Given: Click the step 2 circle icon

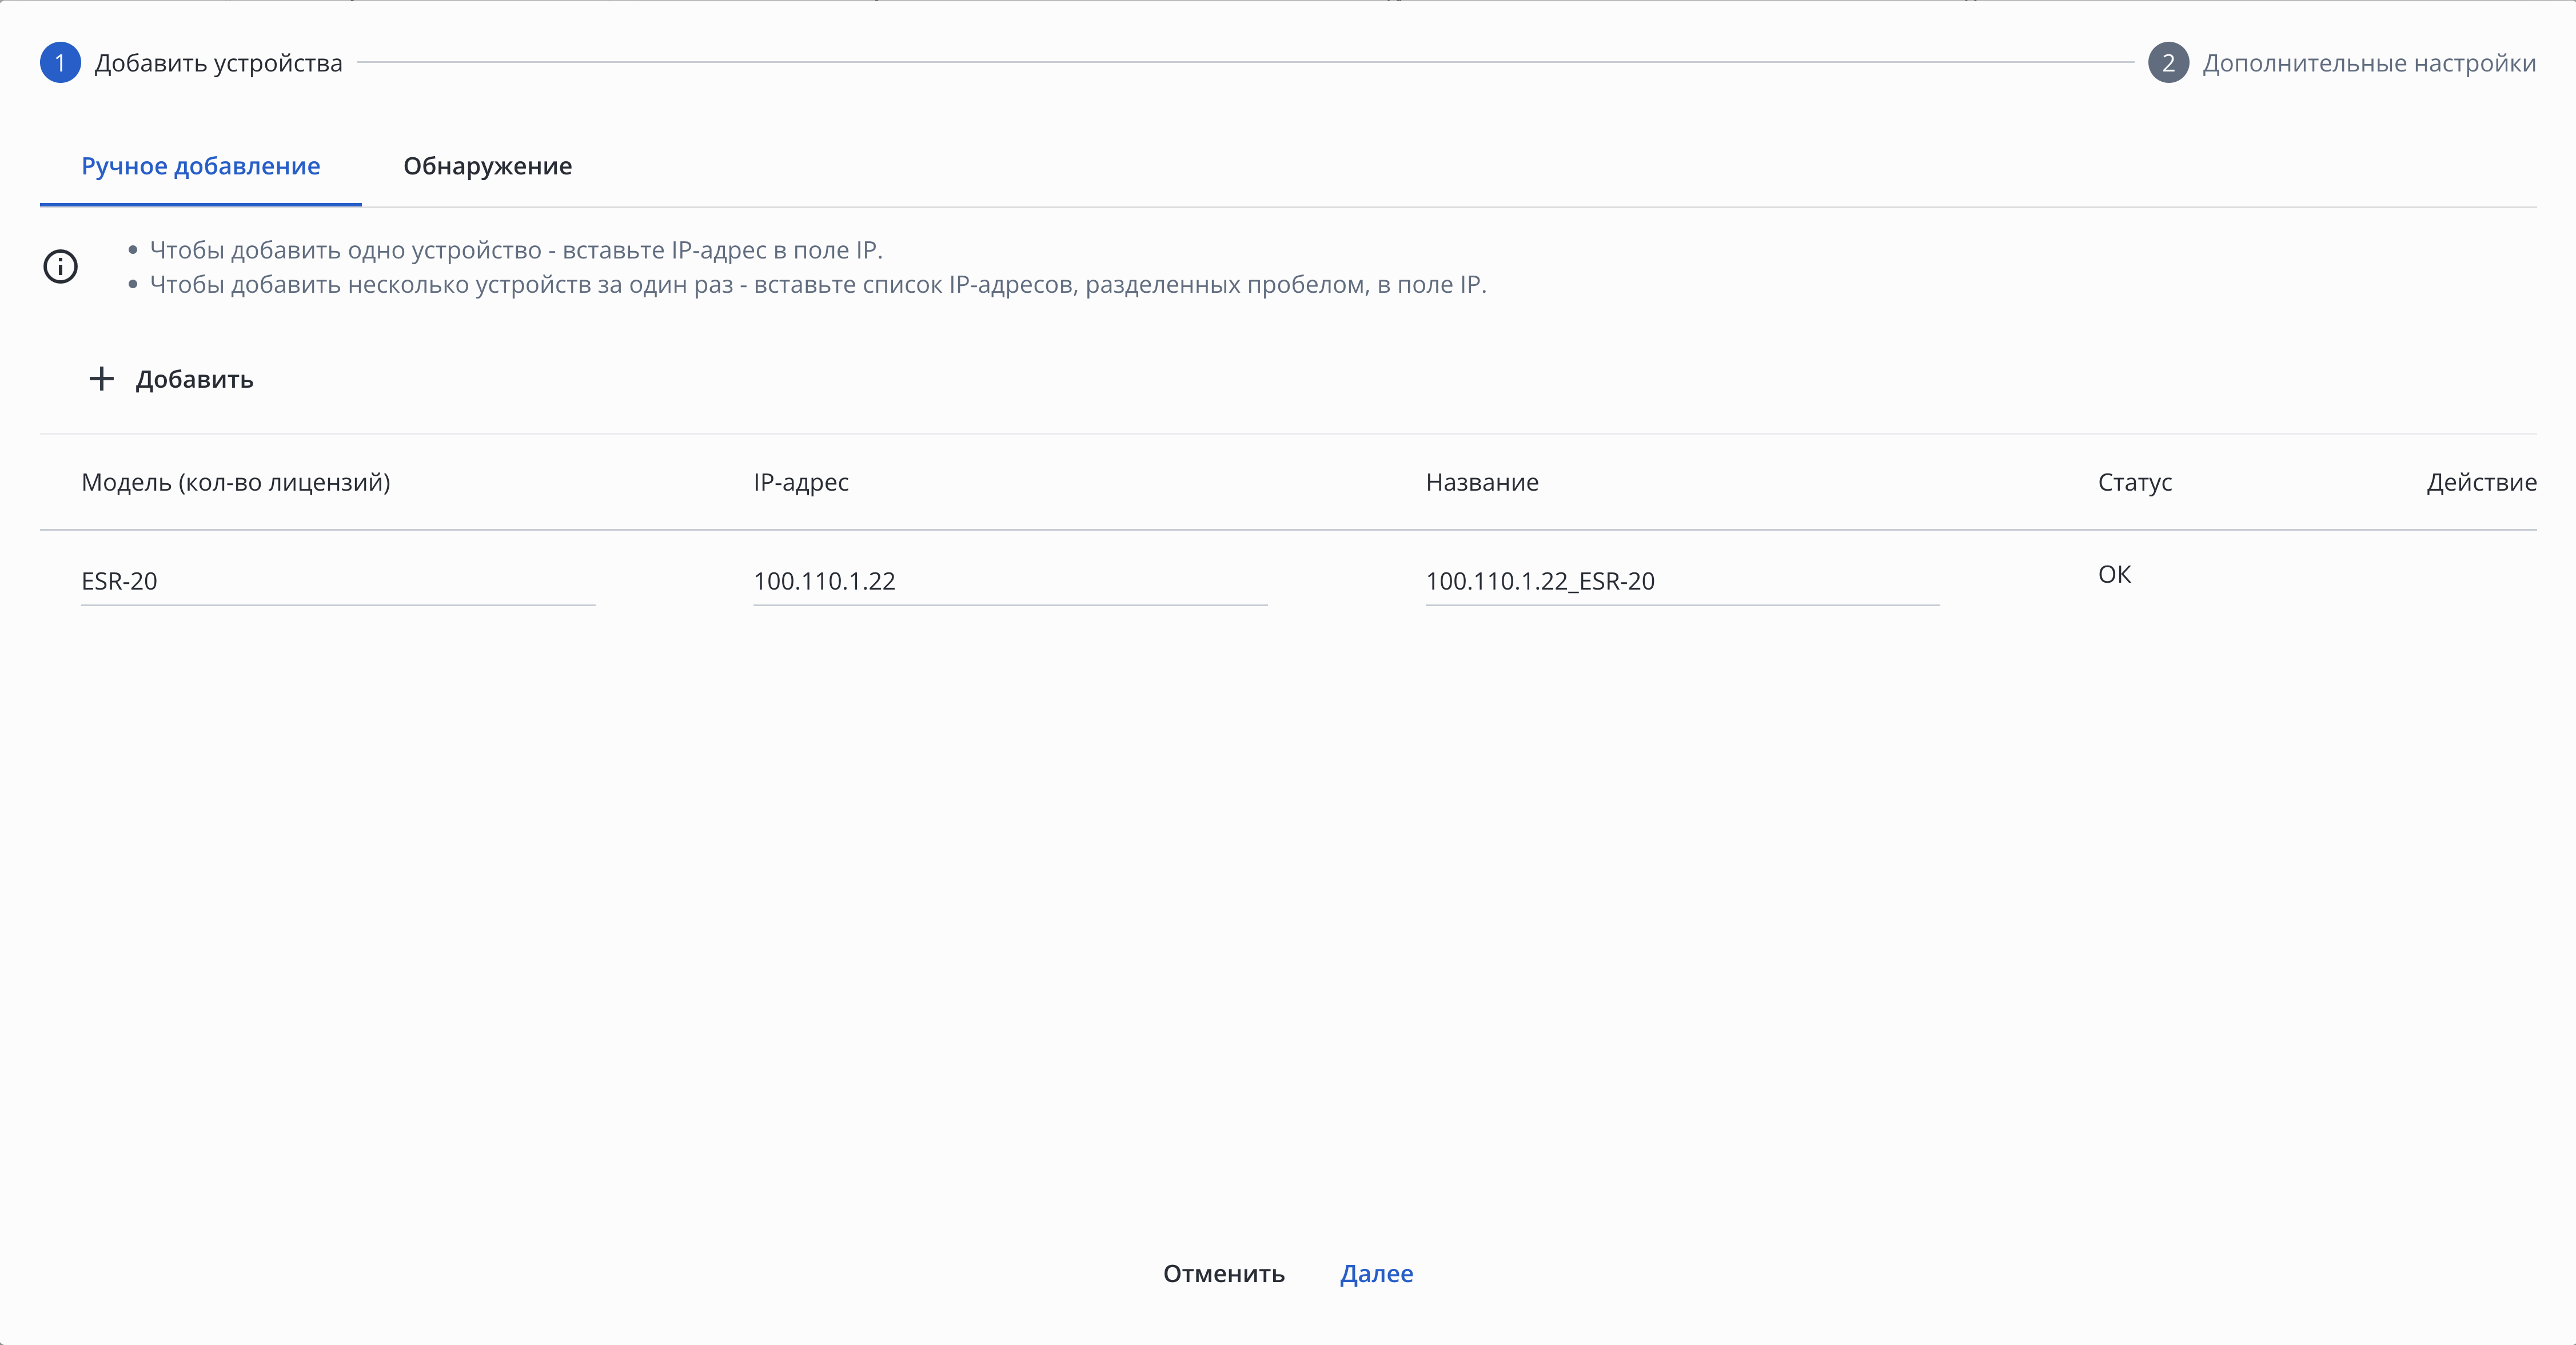Looking at the screenshot, I should (x=2167, y=63).
